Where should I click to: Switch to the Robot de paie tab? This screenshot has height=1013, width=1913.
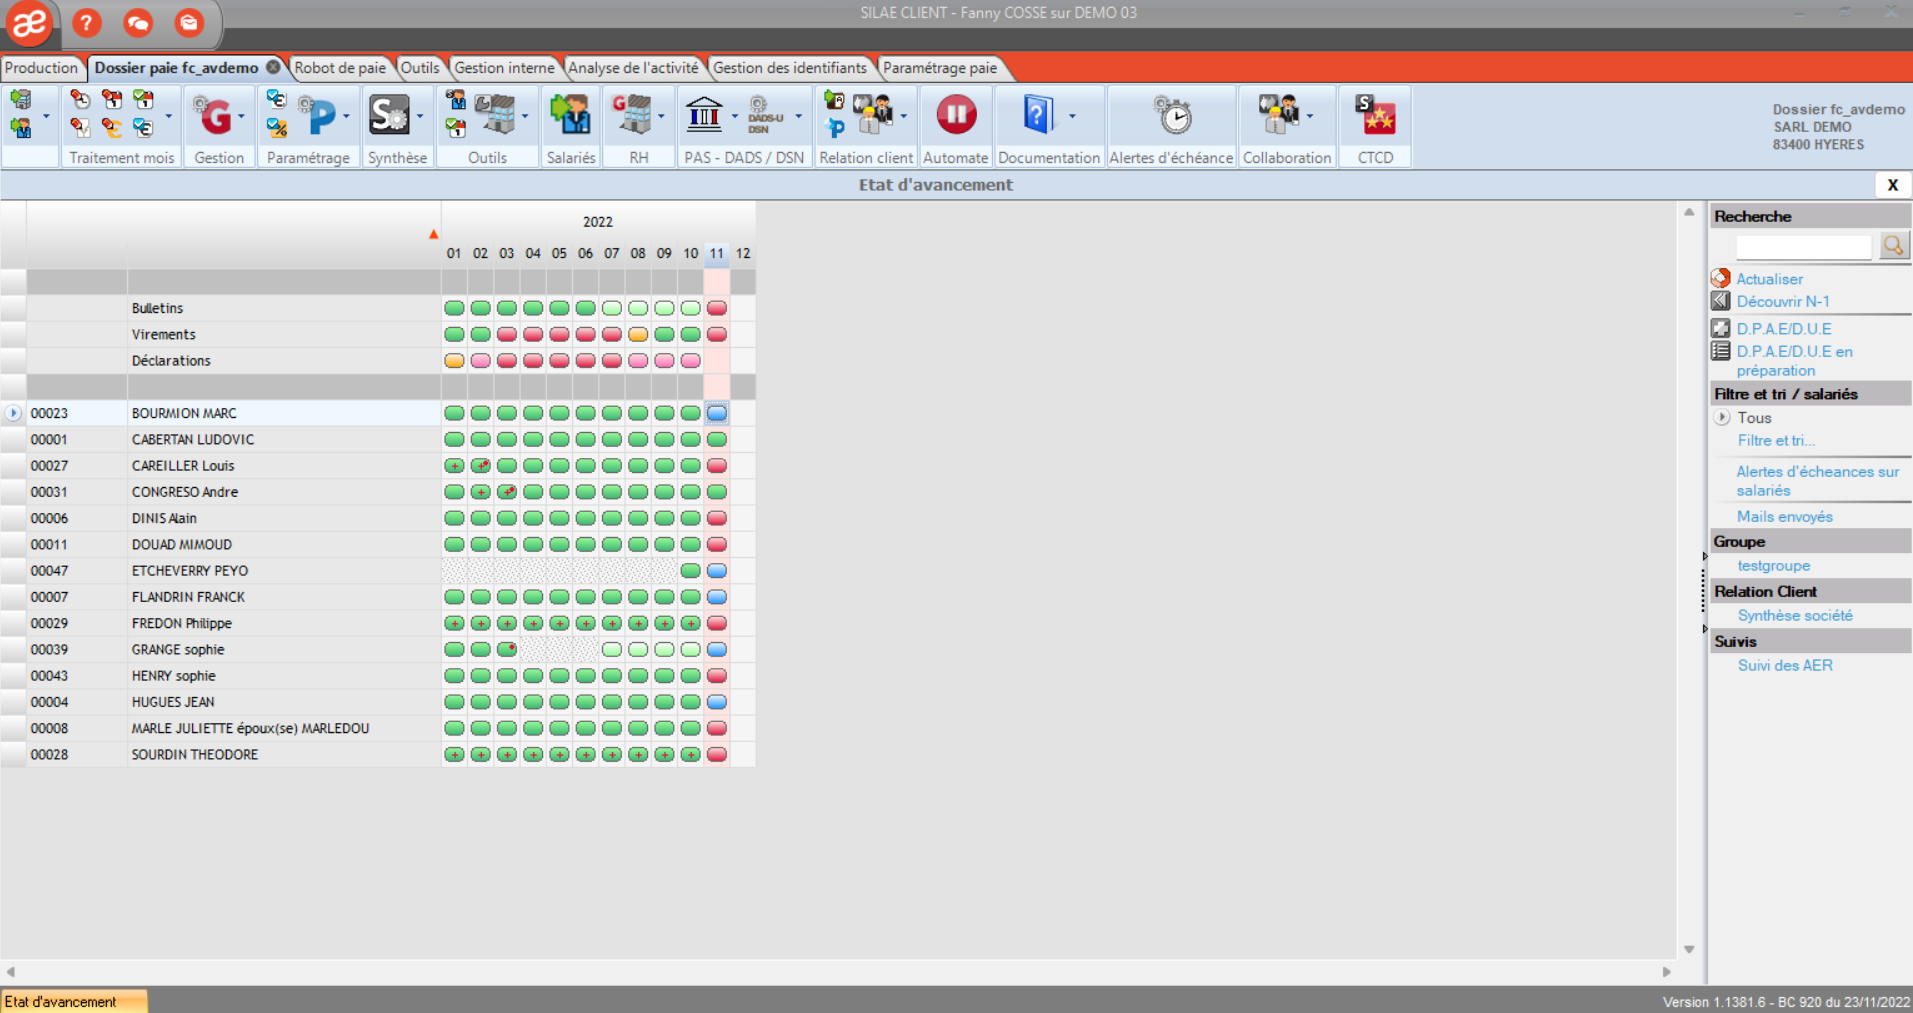point(340,68)
